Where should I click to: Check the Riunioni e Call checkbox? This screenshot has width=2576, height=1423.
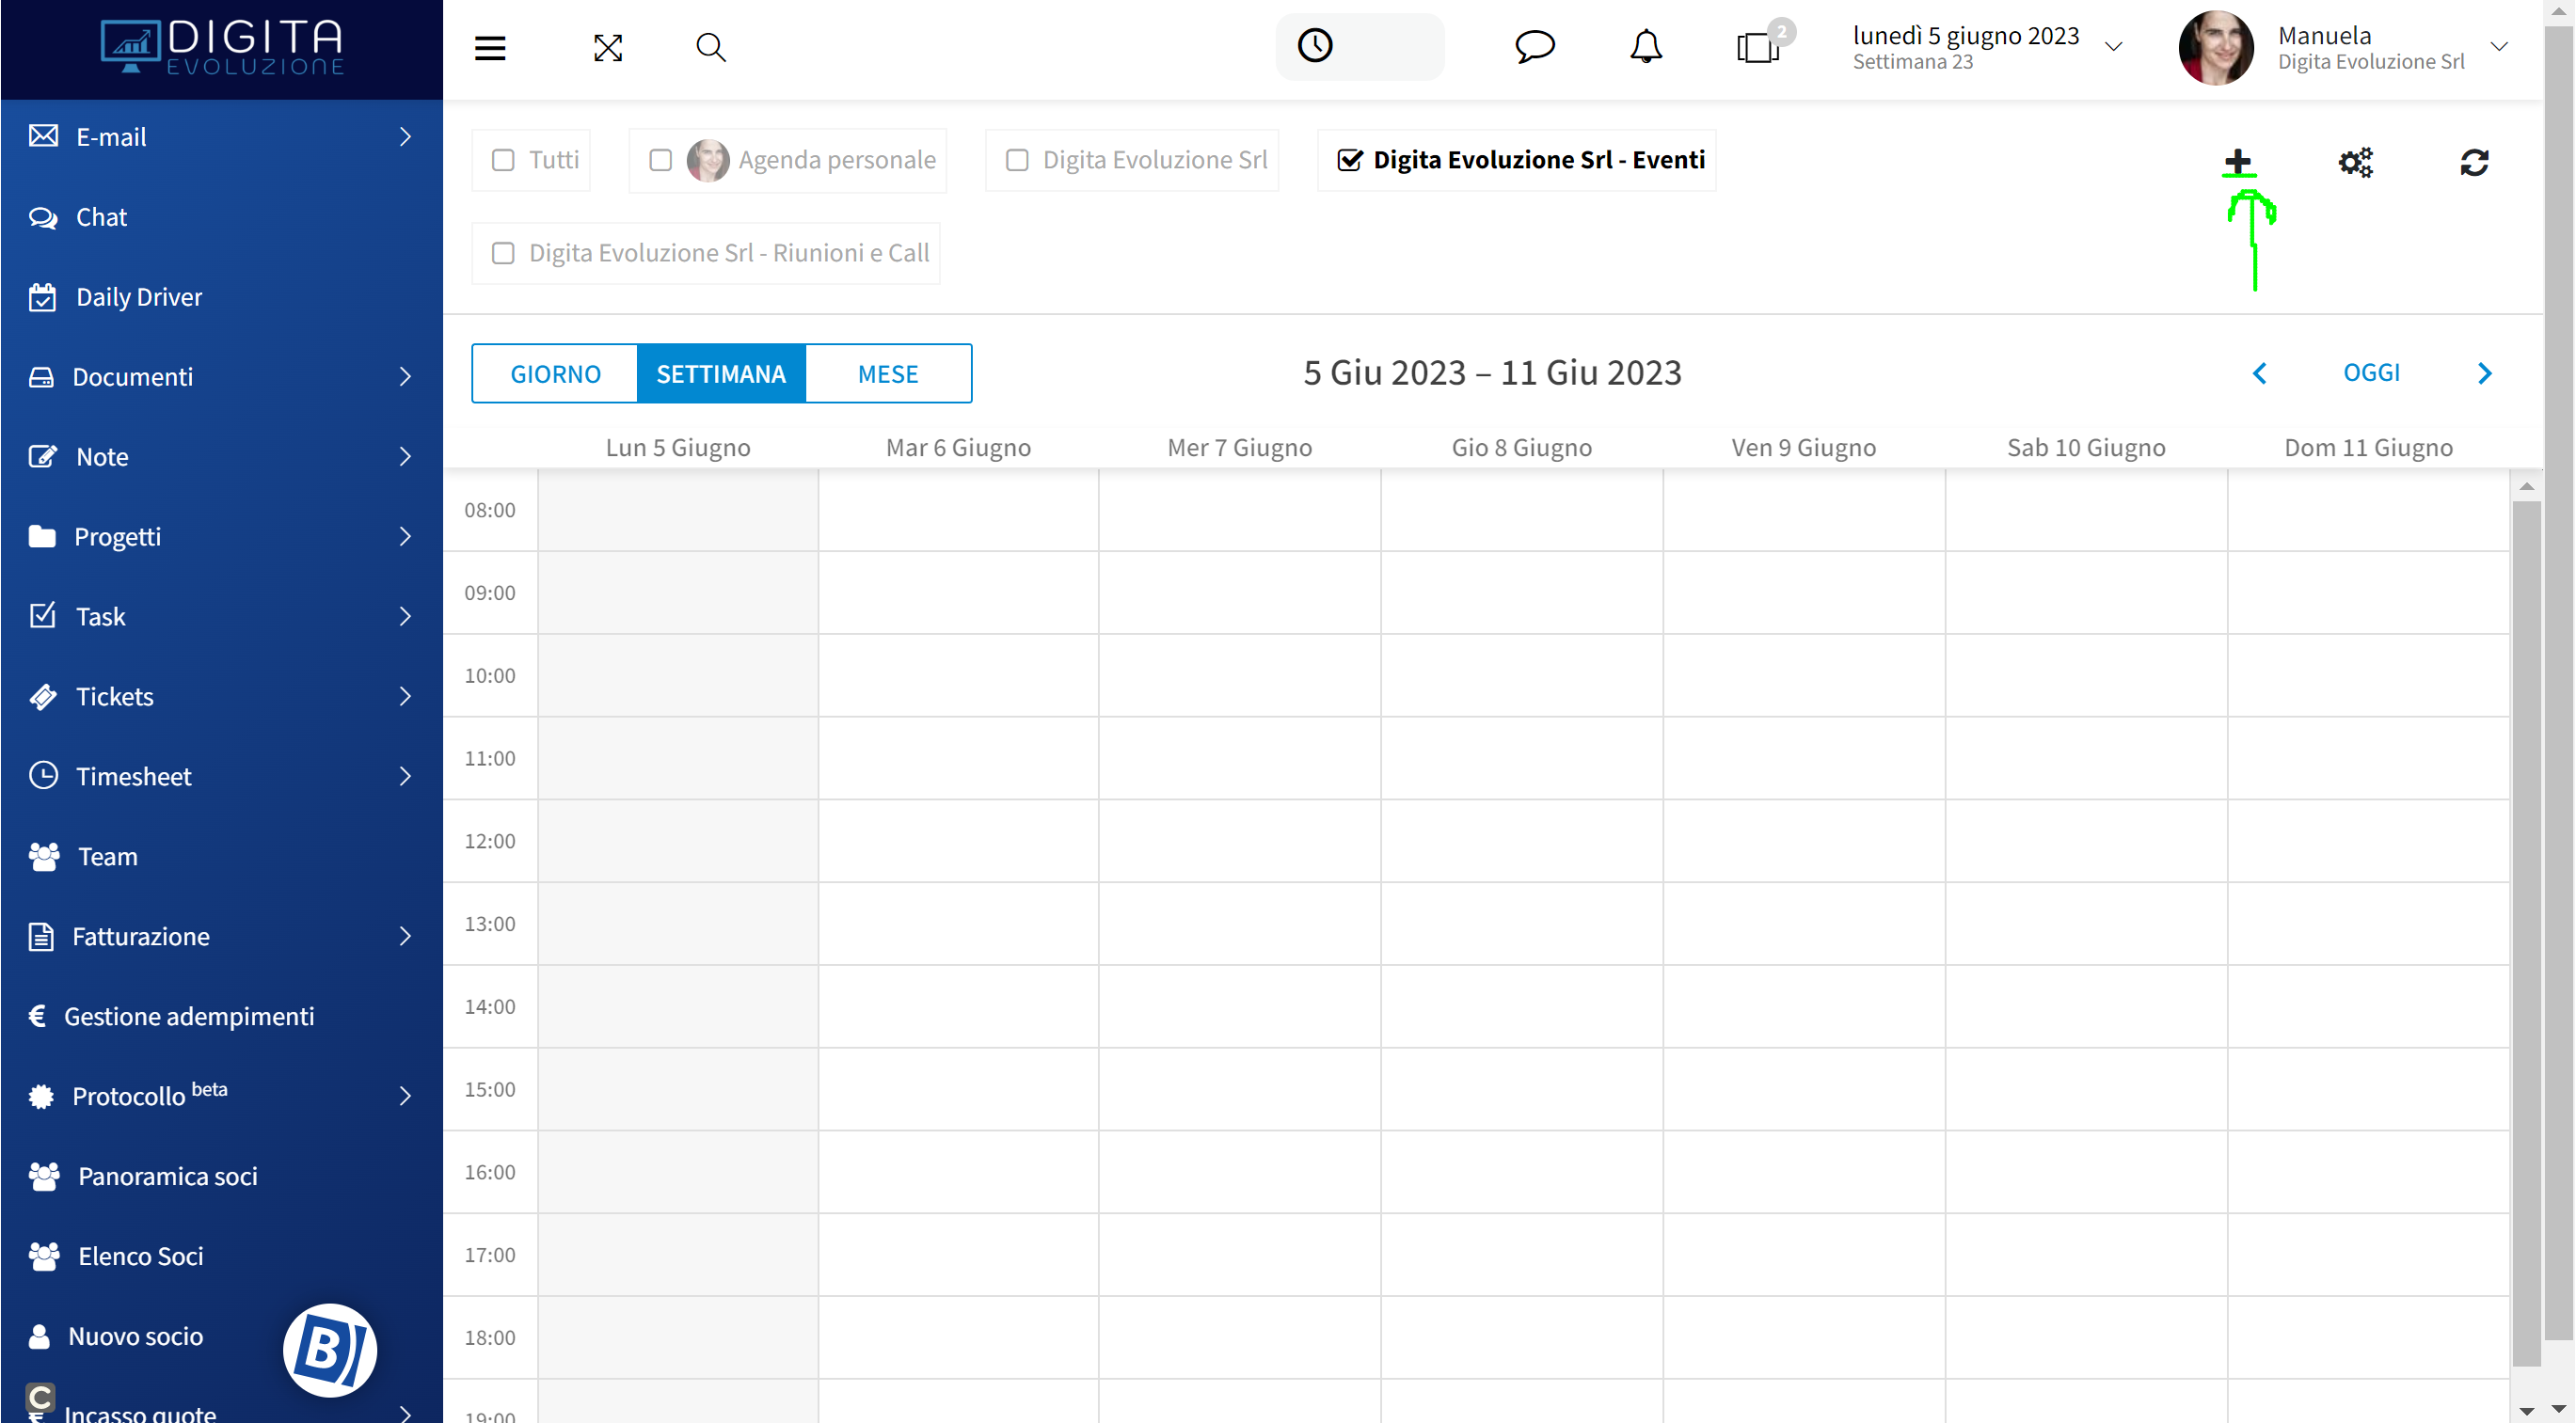pyautogui.click(x=503, y=253)
